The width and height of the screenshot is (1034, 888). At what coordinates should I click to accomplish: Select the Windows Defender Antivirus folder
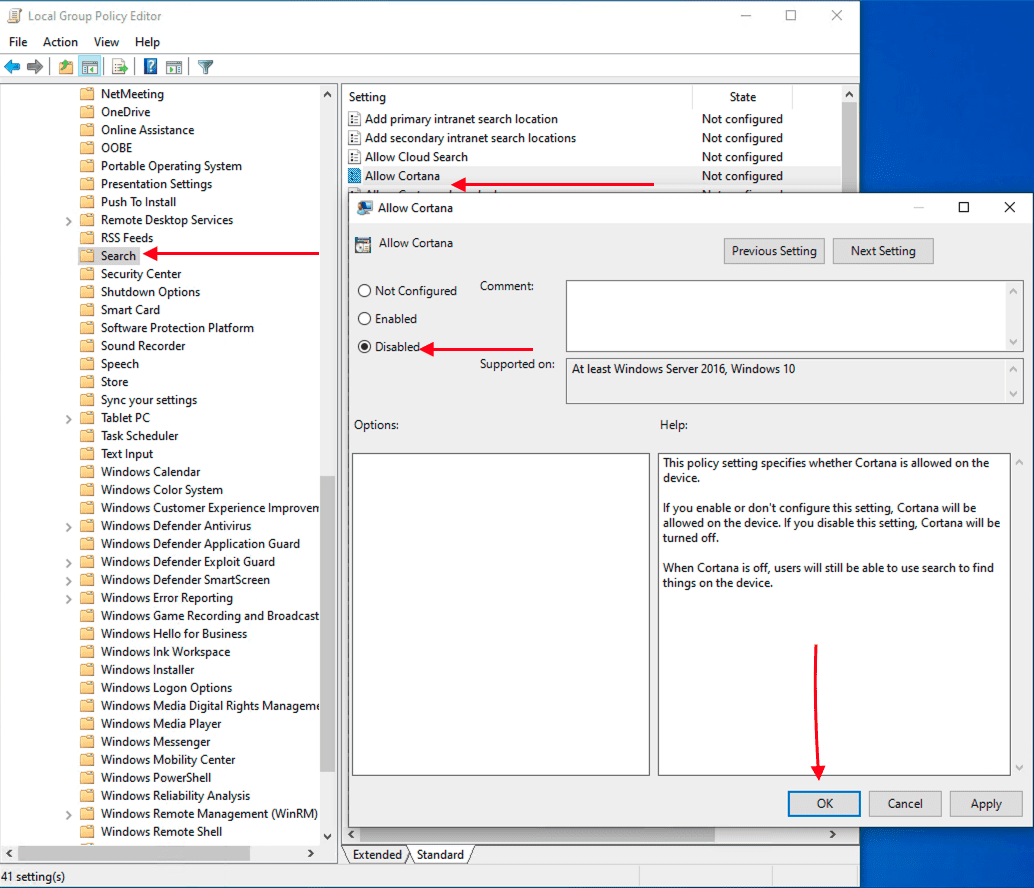click(175, 526)
